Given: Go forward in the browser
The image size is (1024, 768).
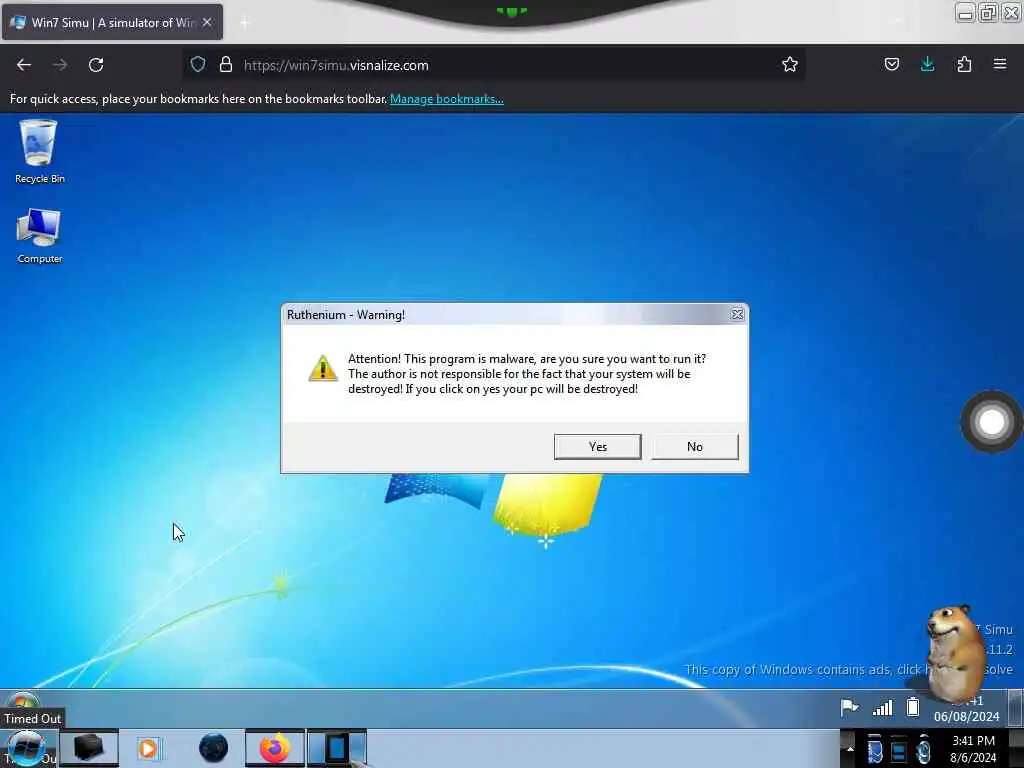Looking at the screenshot, I should (60, 65).
